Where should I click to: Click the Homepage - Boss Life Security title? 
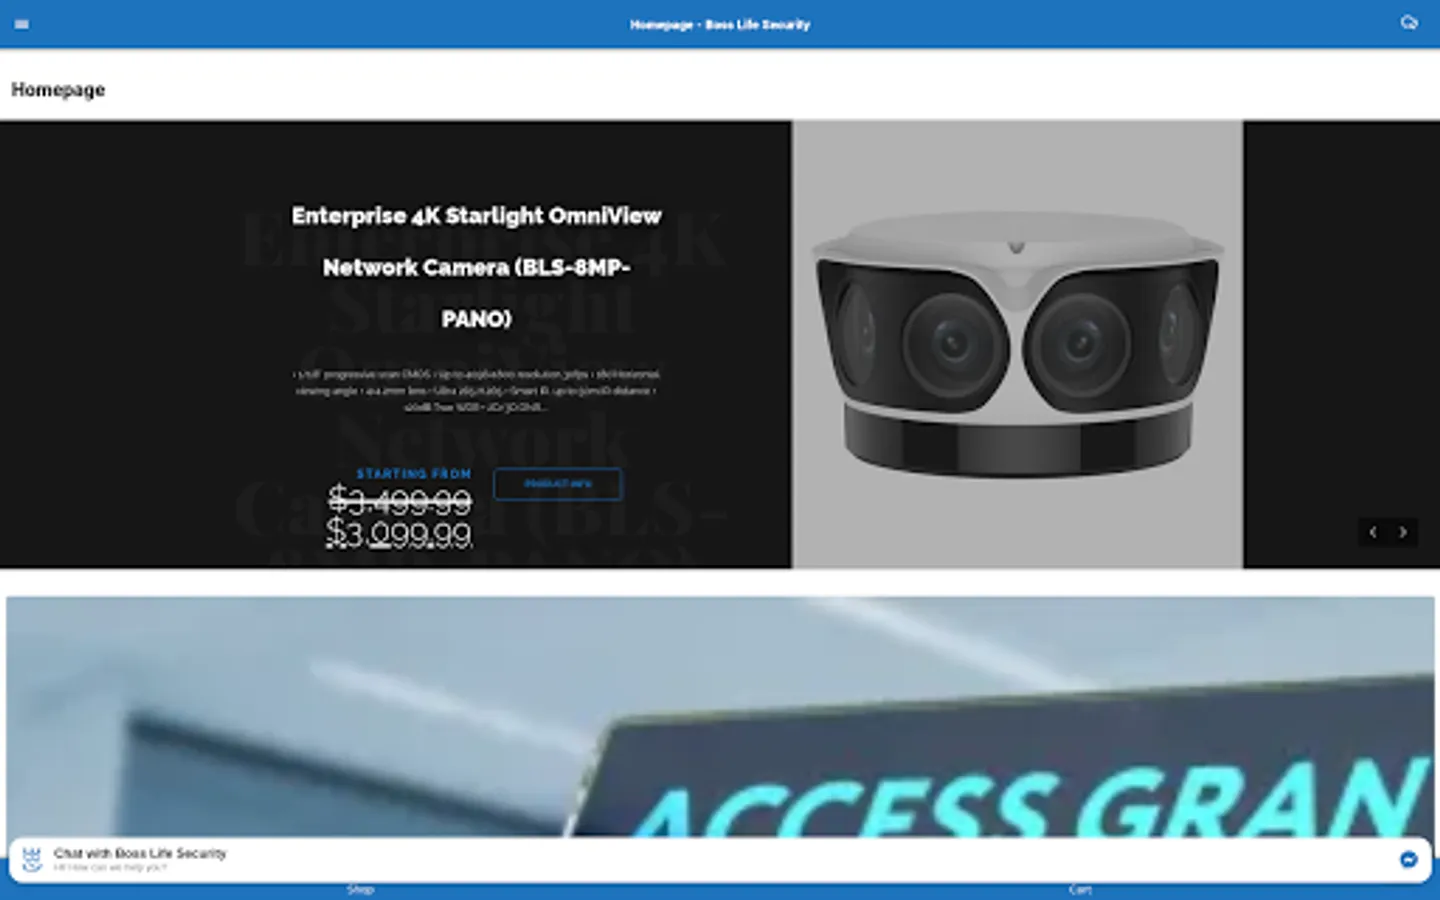[x=720, y=24]
